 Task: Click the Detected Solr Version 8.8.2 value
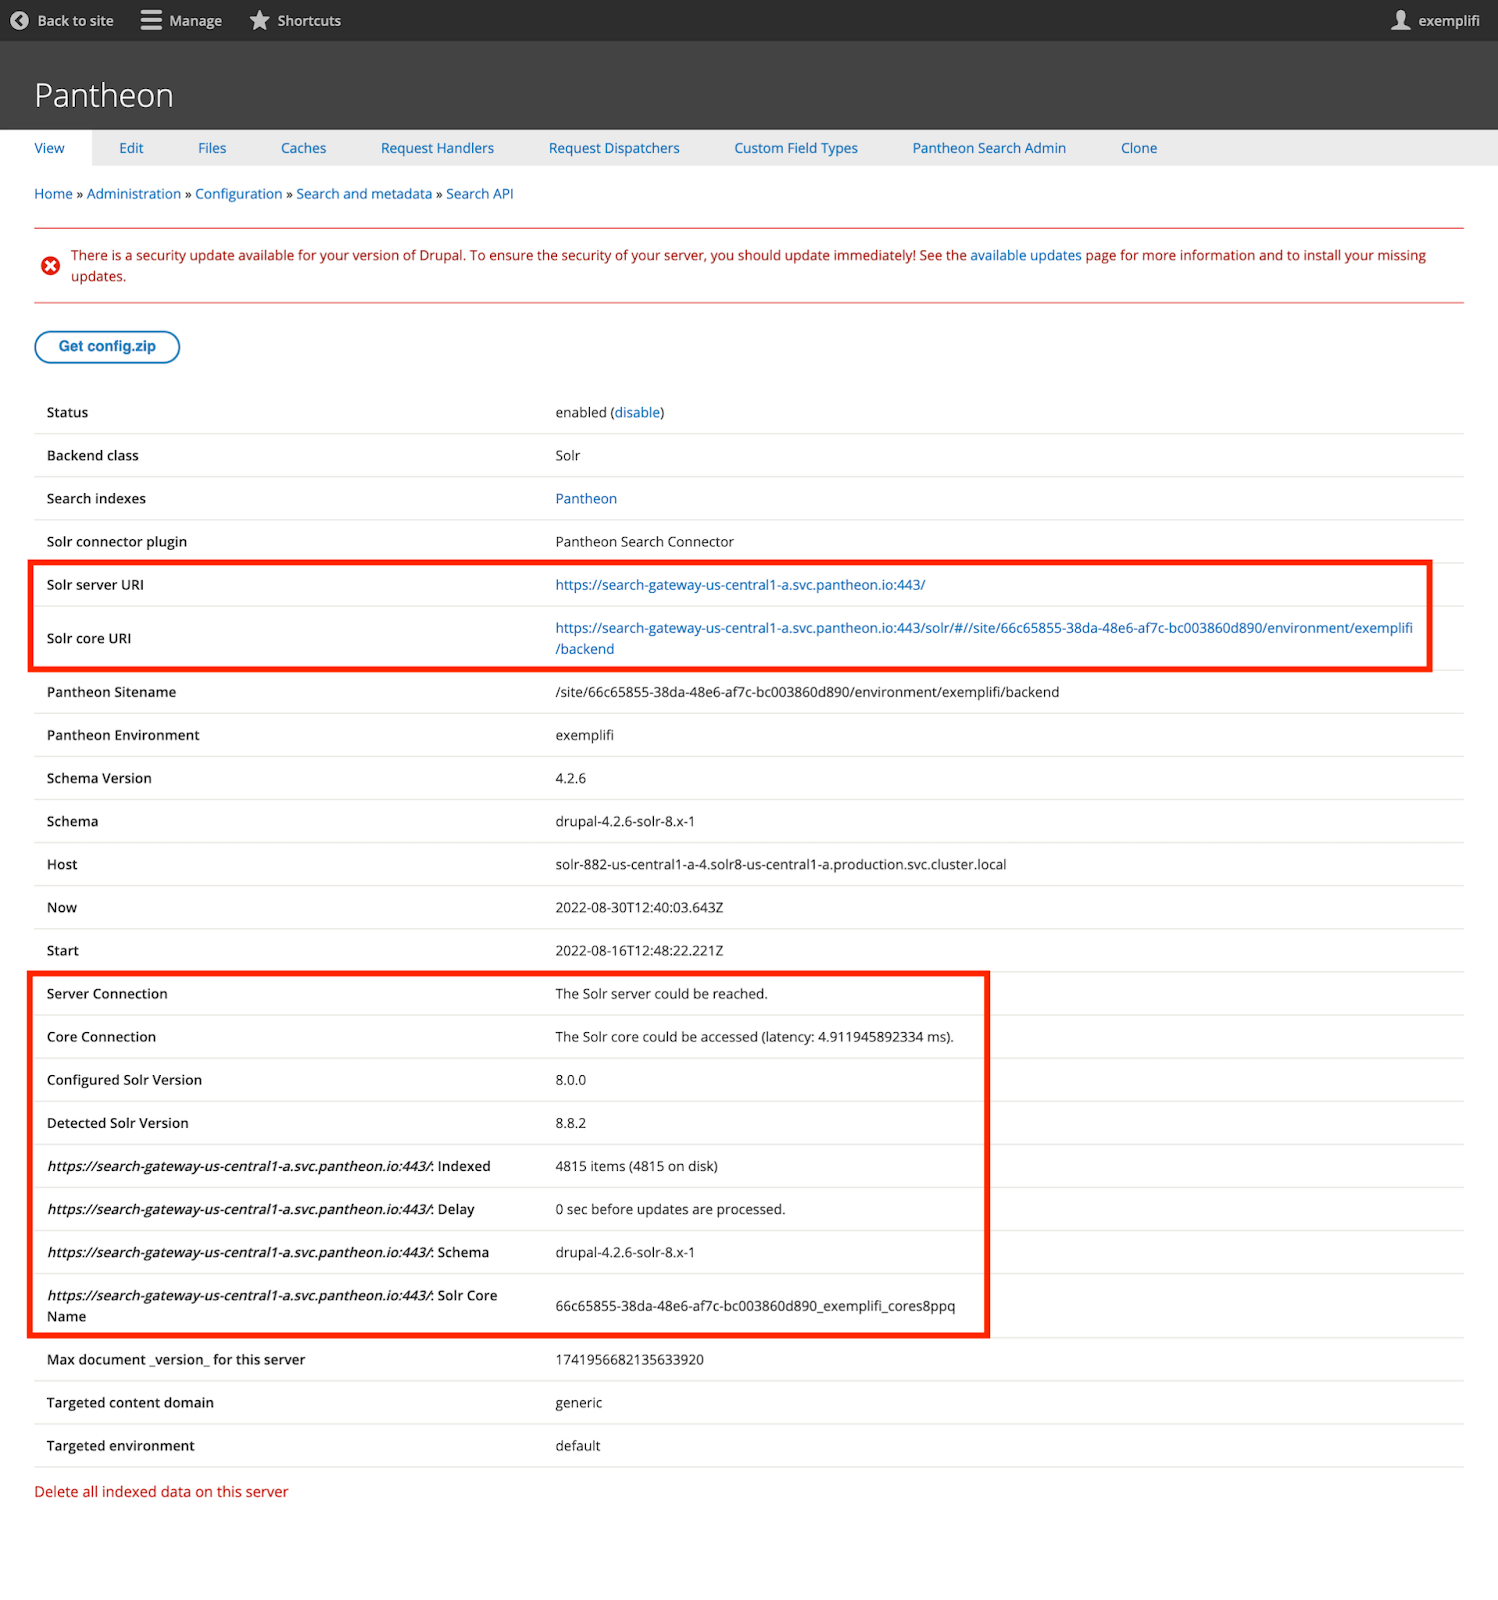coord(570,1123)
